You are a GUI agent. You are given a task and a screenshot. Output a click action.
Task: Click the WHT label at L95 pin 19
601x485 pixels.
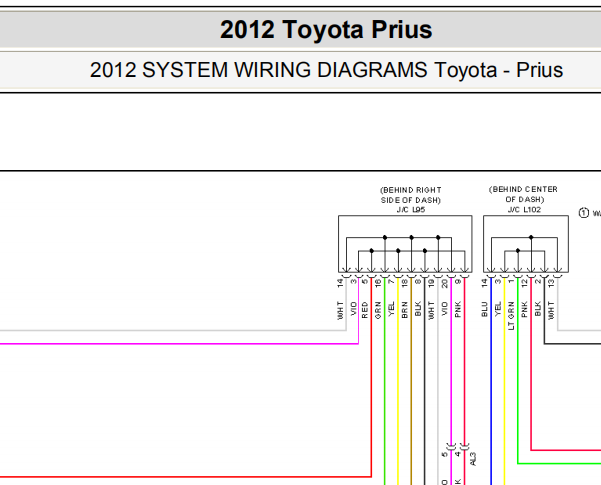tap(431, 311)
